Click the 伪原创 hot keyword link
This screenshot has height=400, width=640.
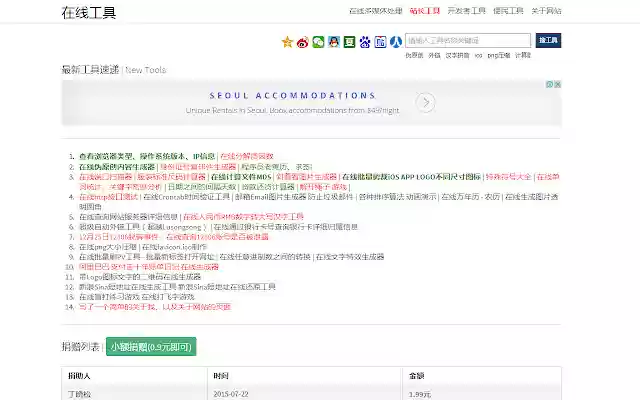pyautogui.click(x=414, y=55)
